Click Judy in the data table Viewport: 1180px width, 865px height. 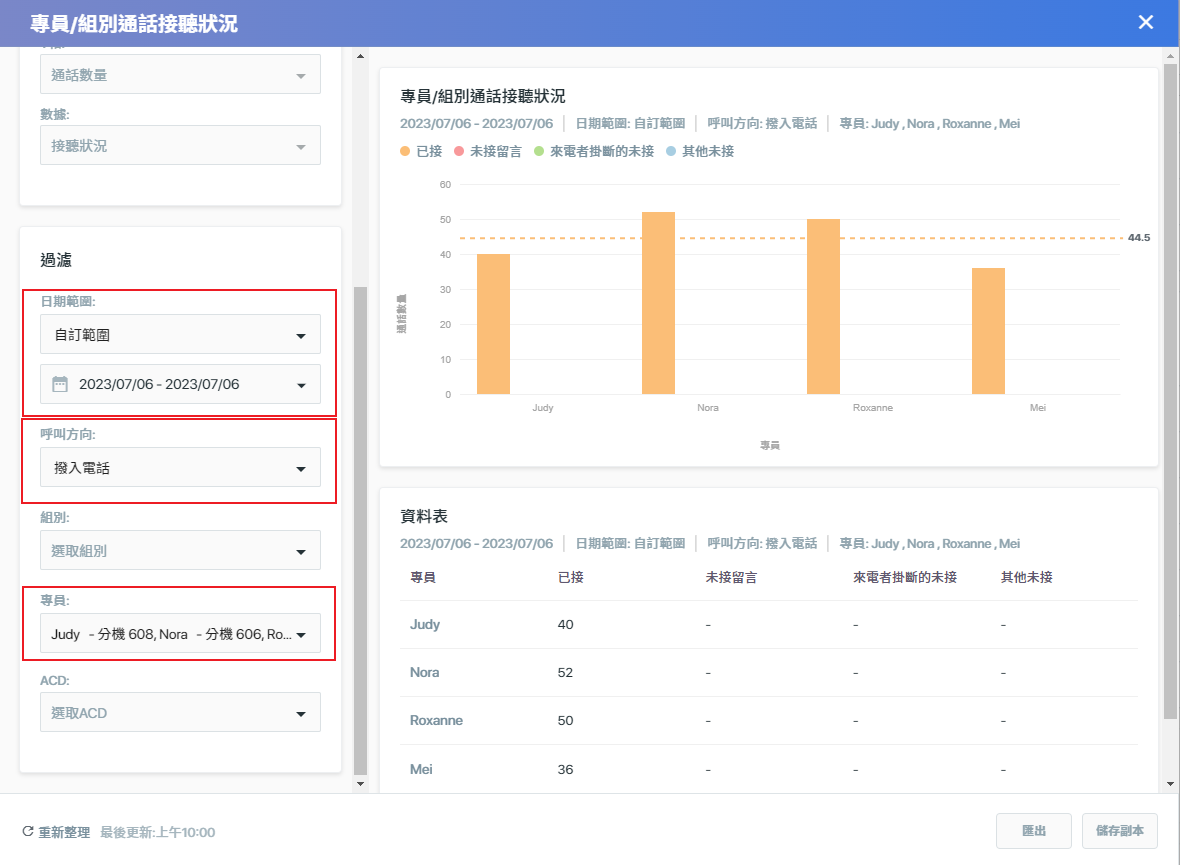[x=424, y=624]
